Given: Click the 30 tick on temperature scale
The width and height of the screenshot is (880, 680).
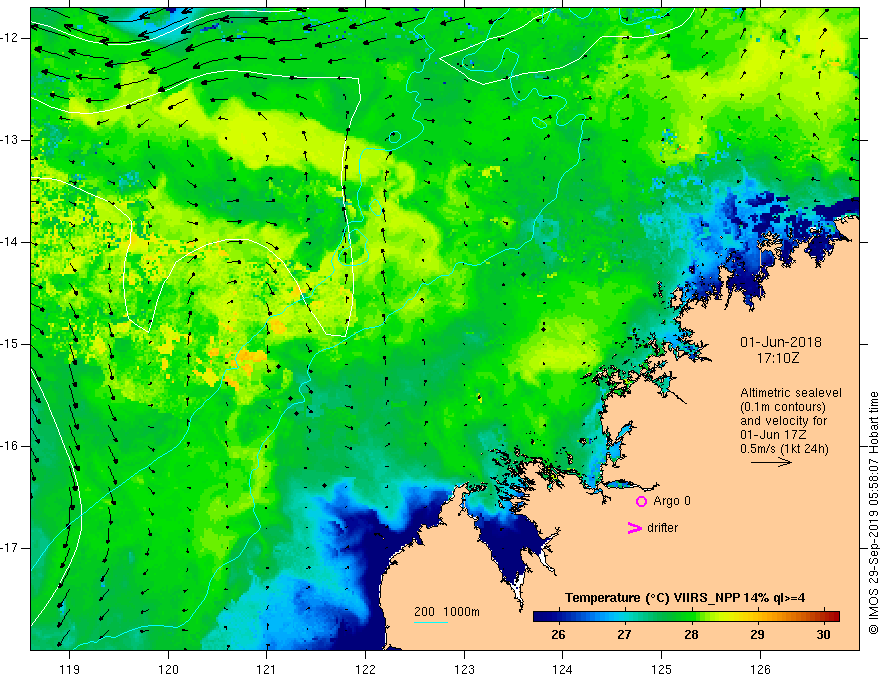Looking at the screenshot, I should (x=823, y=635).
